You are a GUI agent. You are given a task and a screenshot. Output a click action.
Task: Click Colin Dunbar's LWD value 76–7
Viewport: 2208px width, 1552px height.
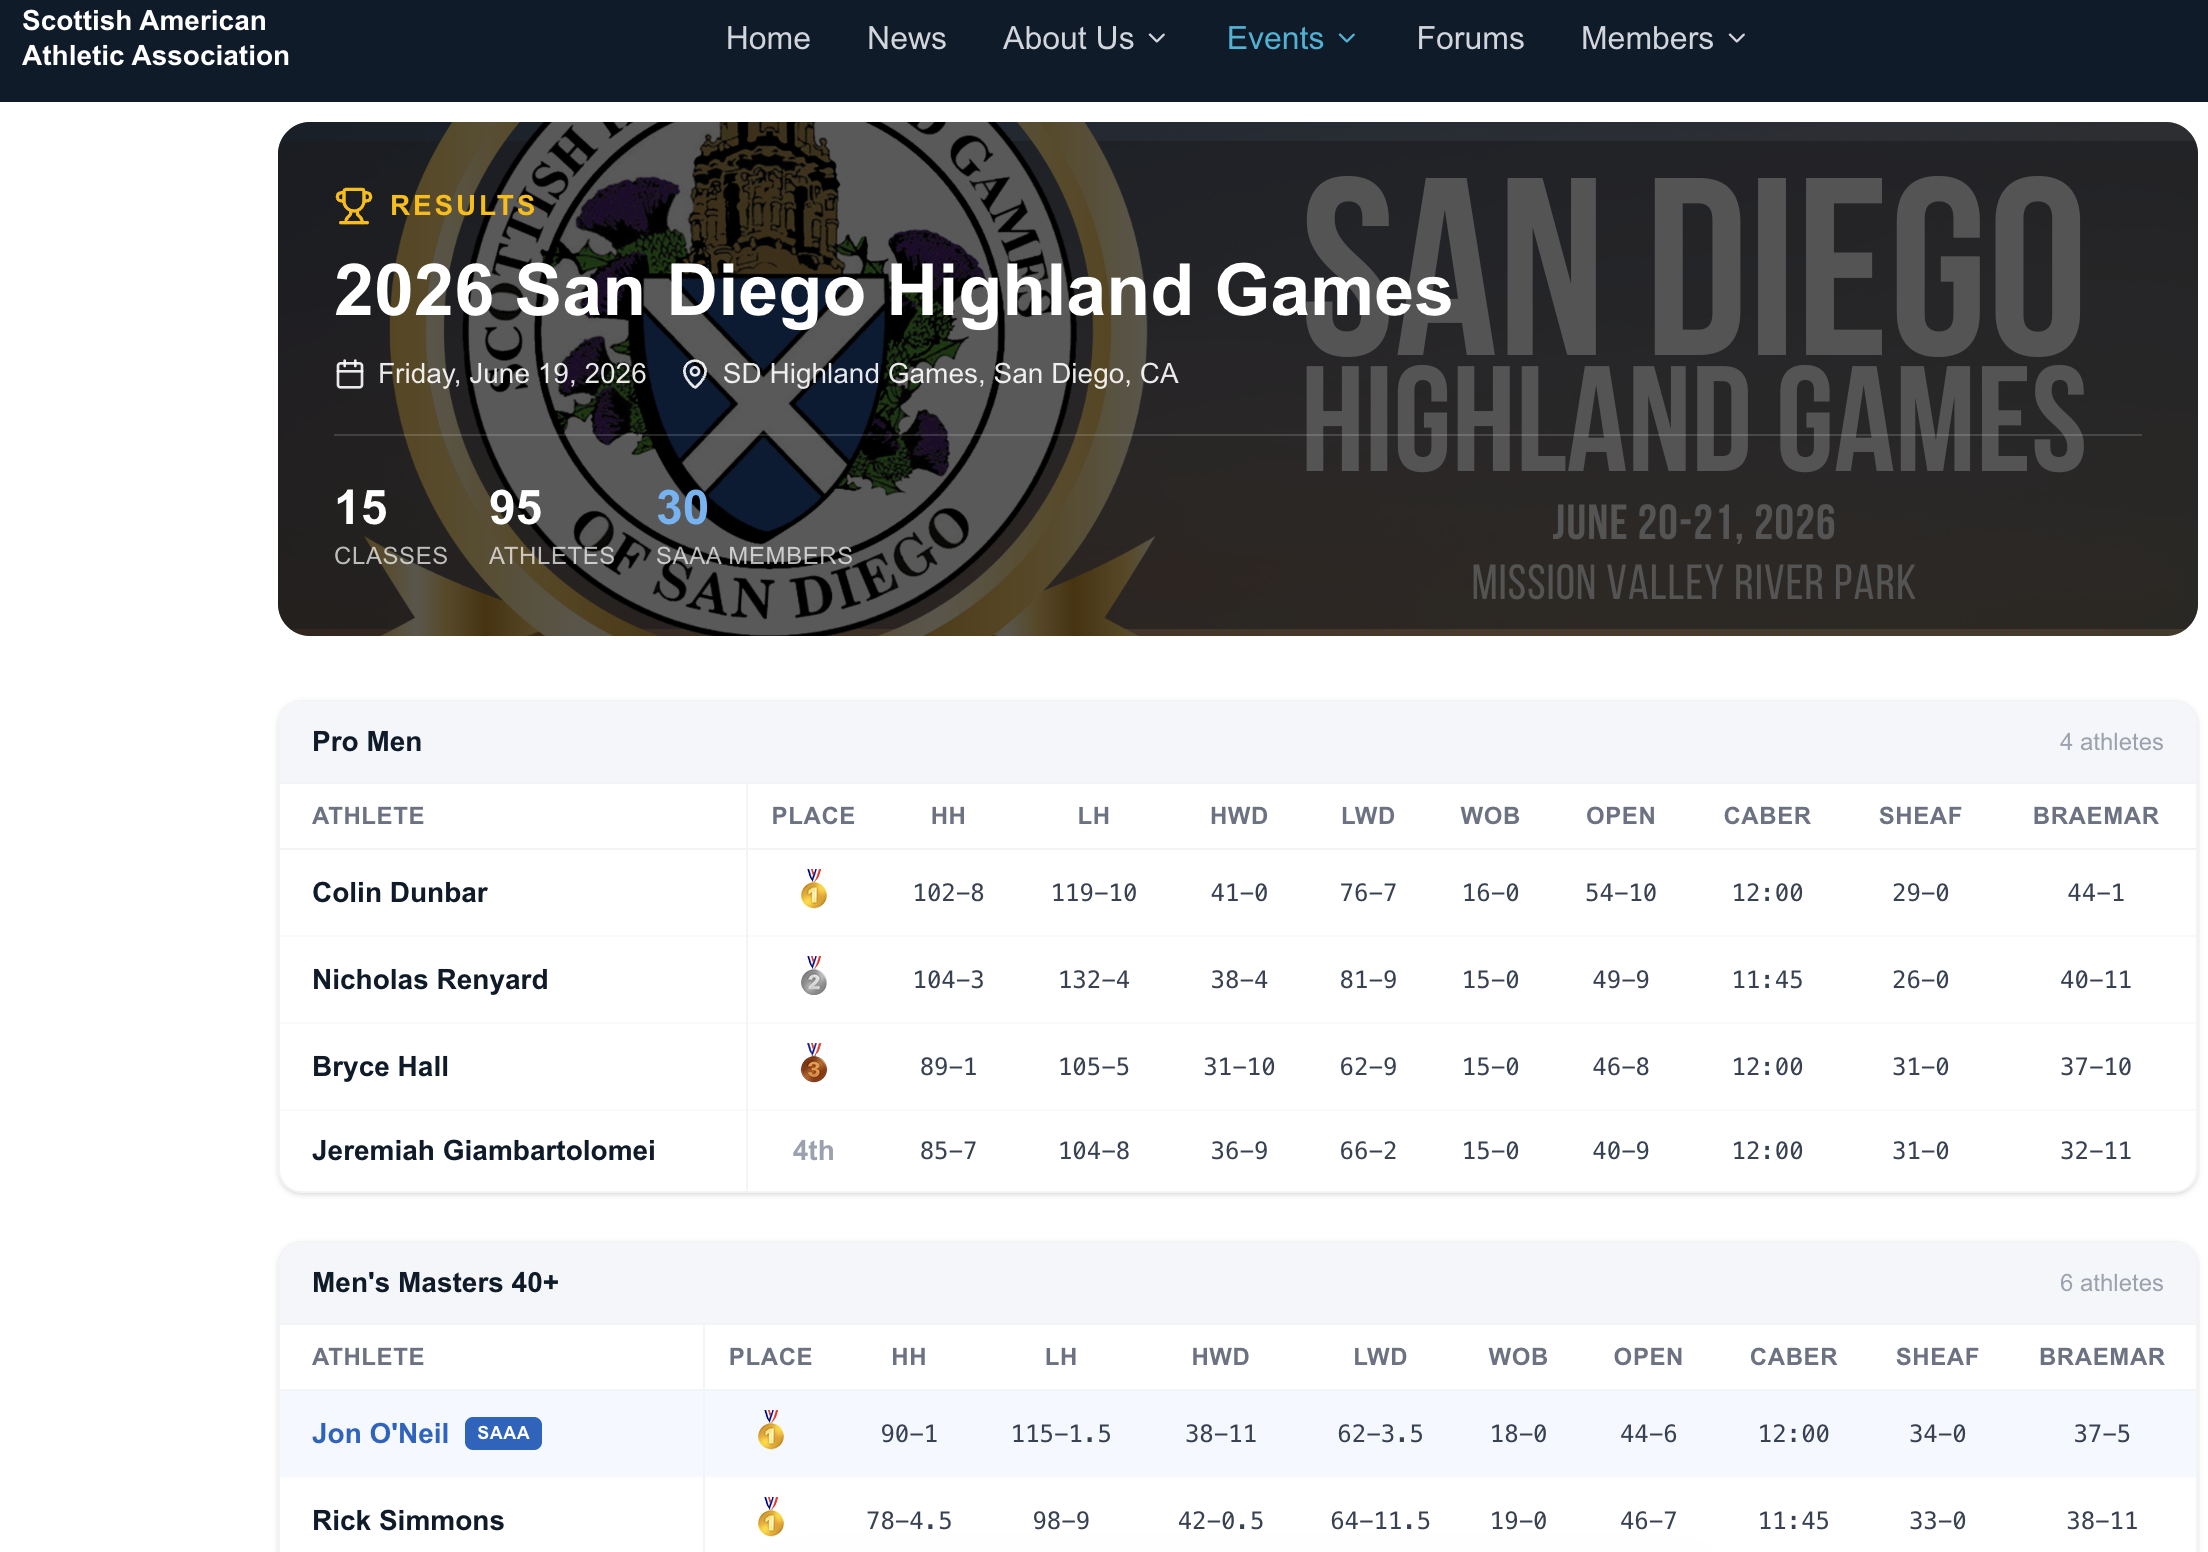click(x=1368, y=892)
